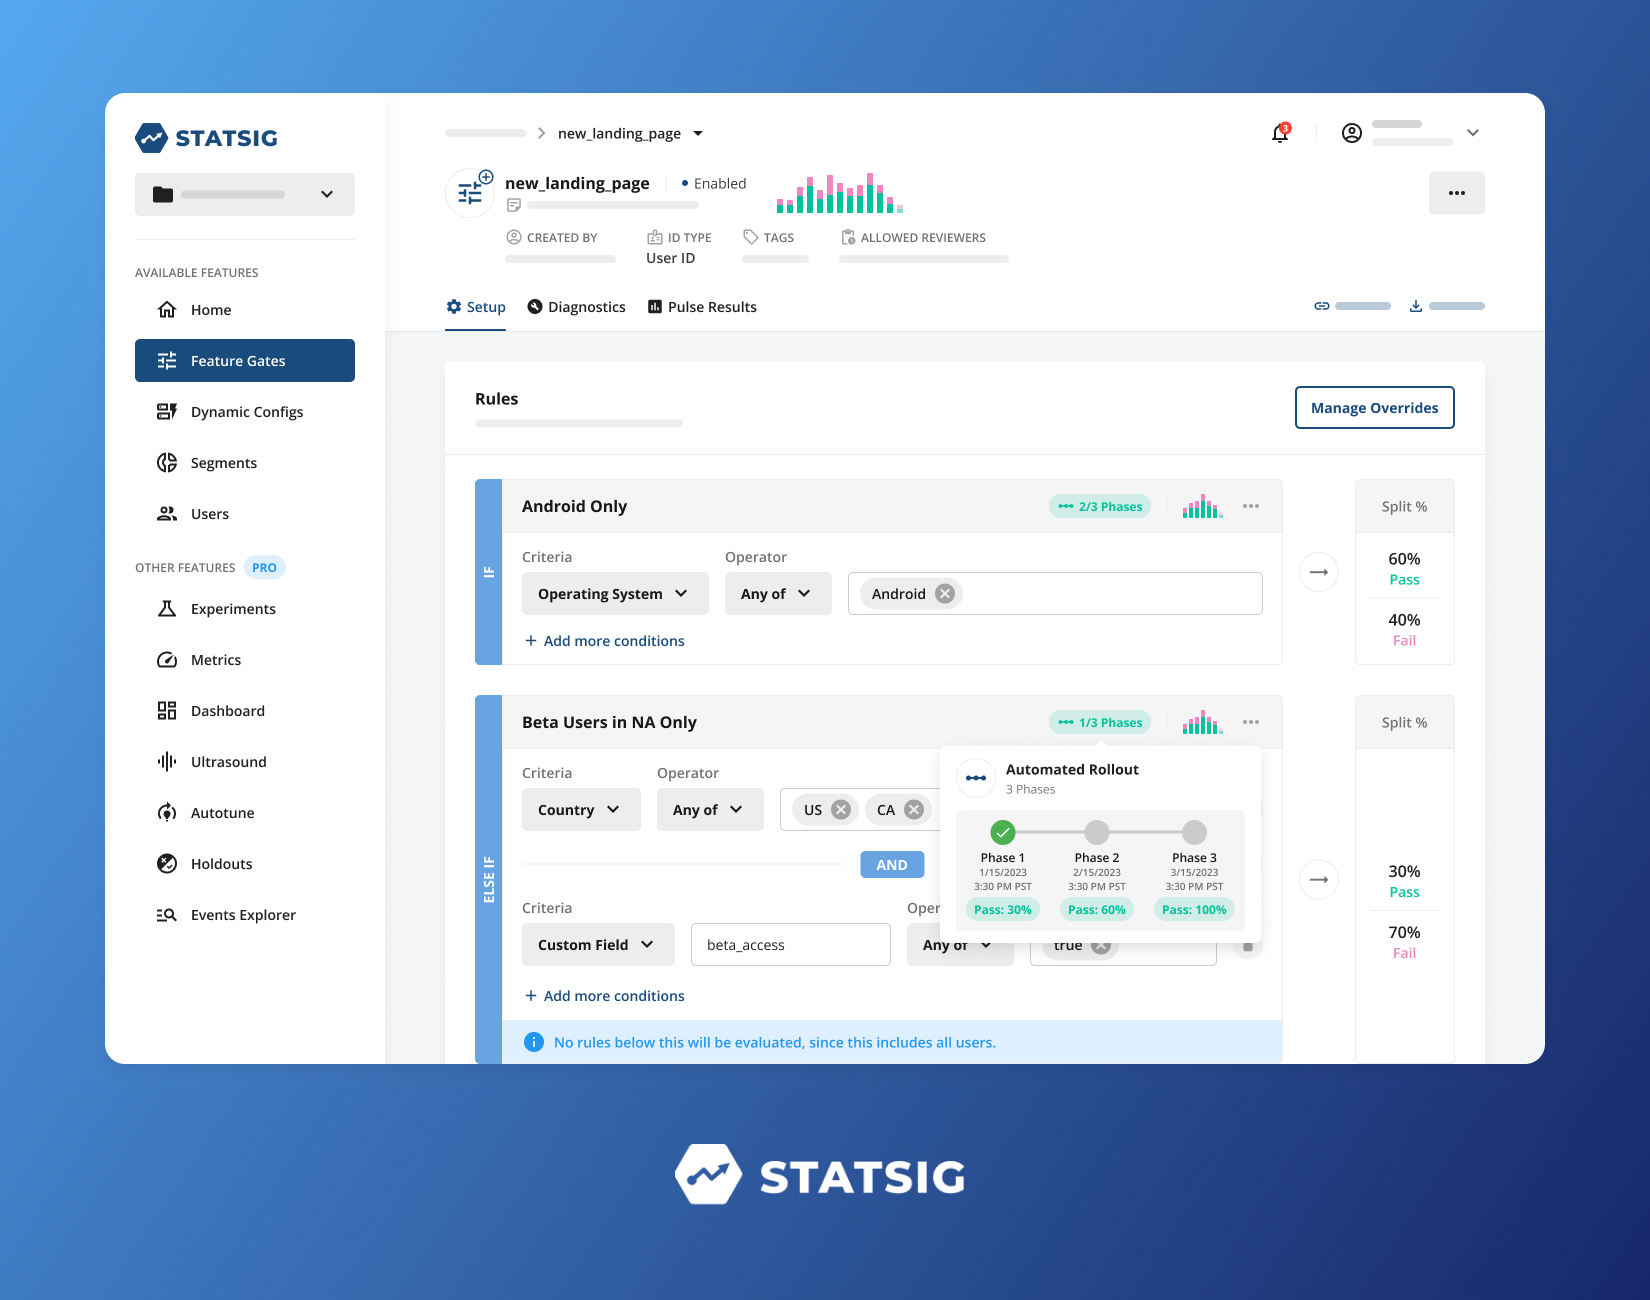Viewport: 1650px width, 1300px height.
Task: Click the ID Type value User ID
Action: [670, 258]
